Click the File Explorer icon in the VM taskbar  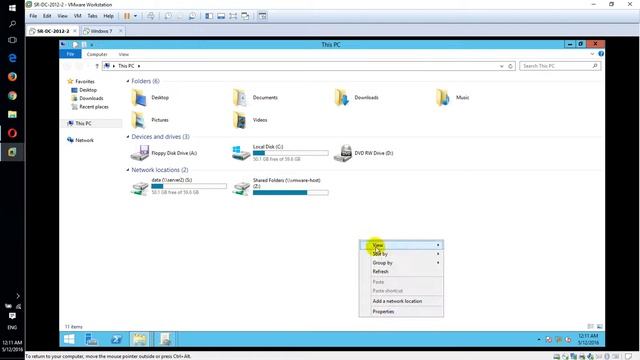pyautogui.click(x=139, y=339)
